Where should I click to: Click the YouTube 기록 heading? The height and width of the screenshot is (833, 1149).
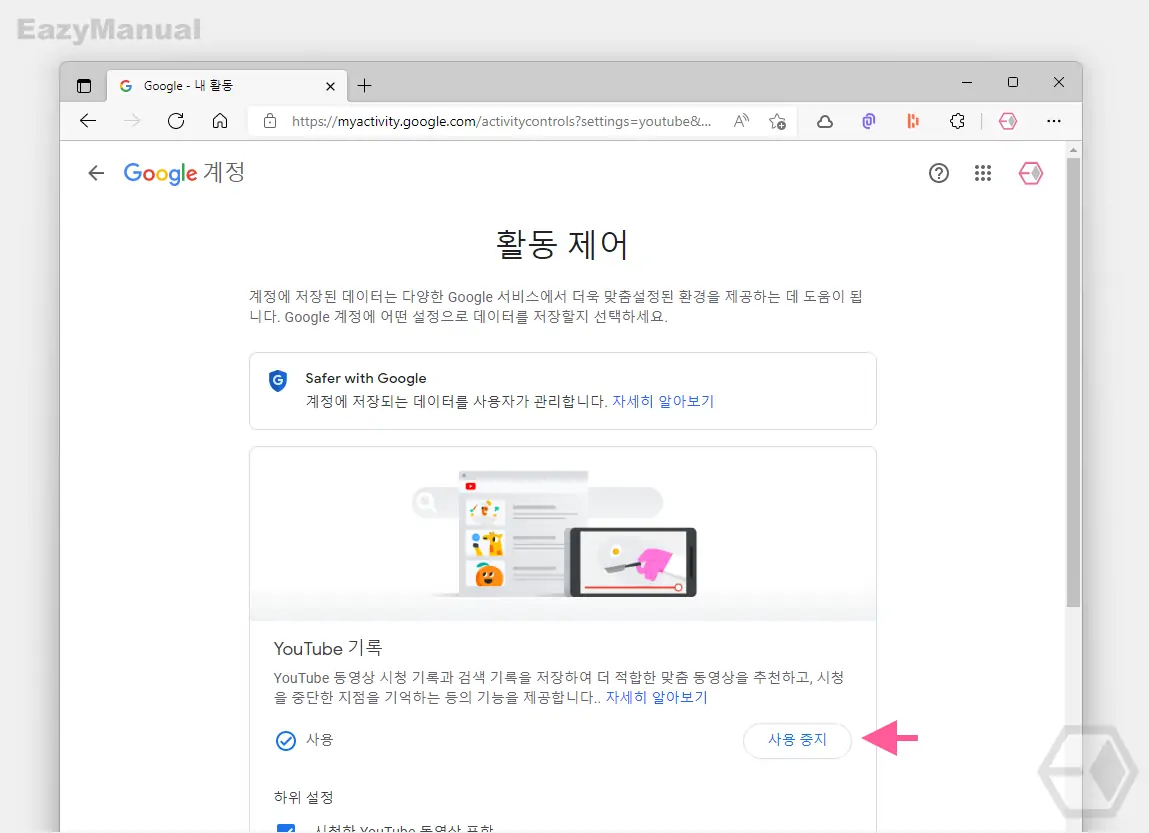tap(328, 648)
